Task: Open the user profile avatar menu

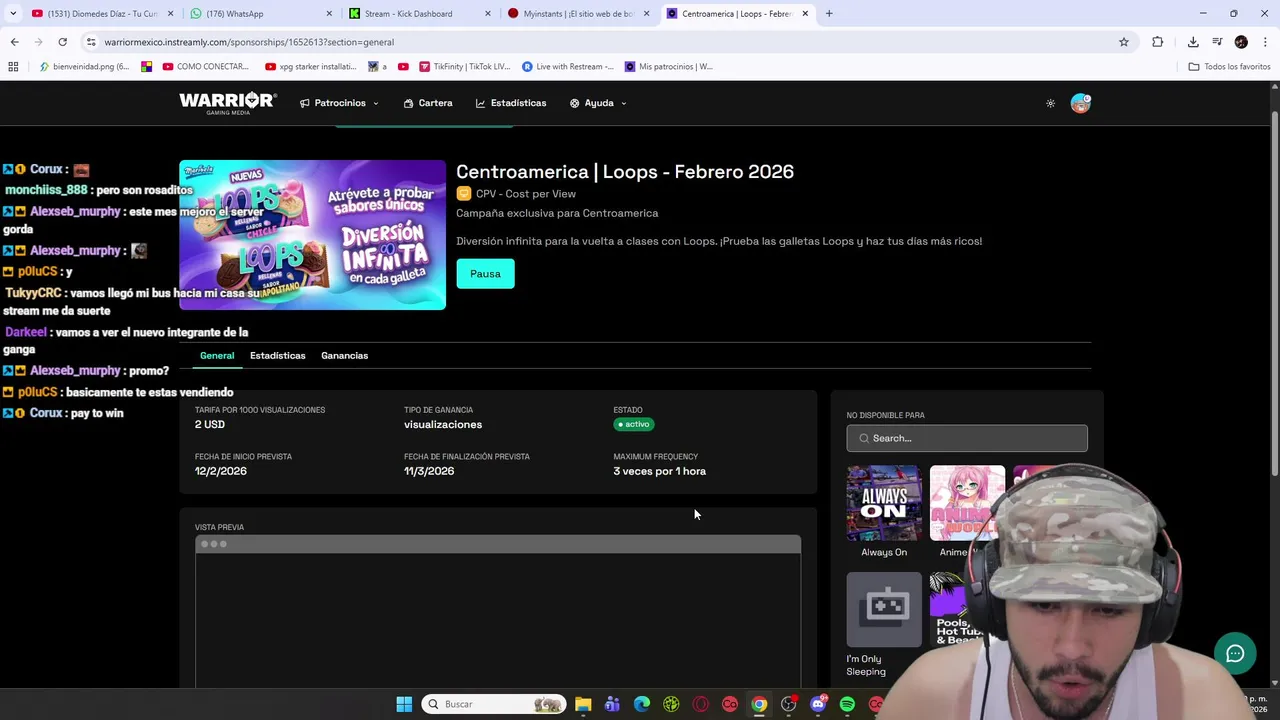Action: 1080,103
